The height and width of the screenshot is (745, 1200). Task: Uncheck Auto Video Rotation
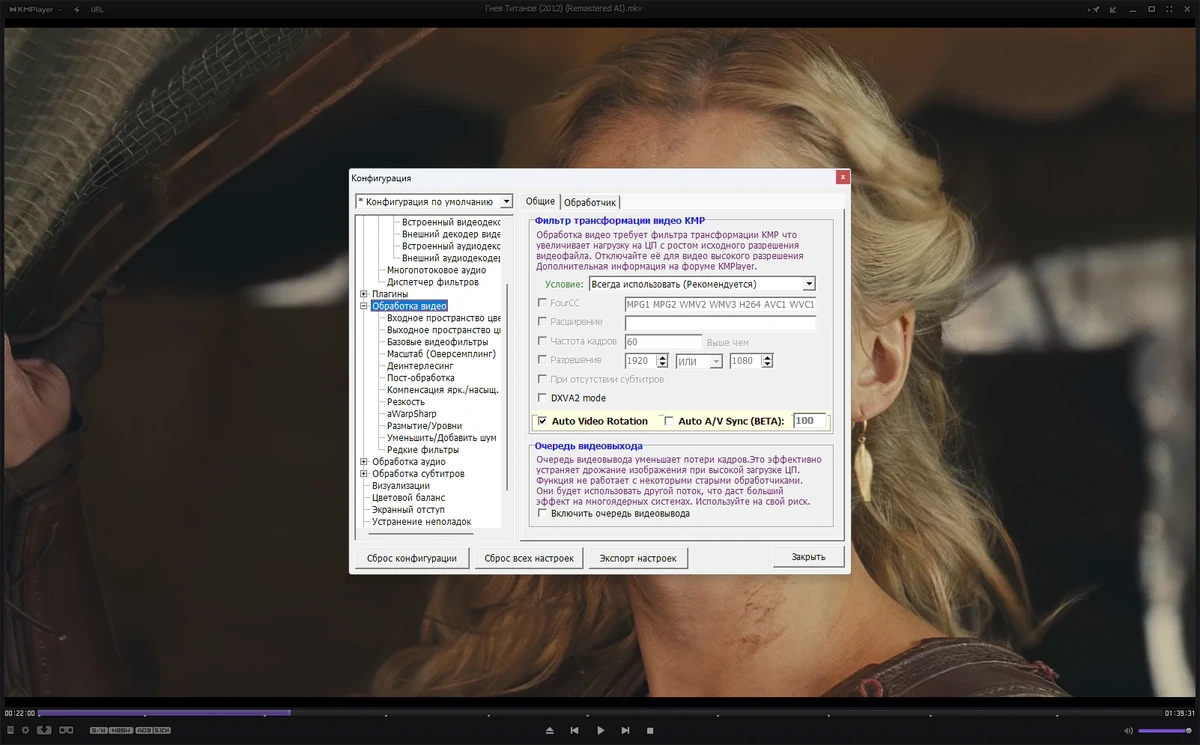(x=543, y=421)
